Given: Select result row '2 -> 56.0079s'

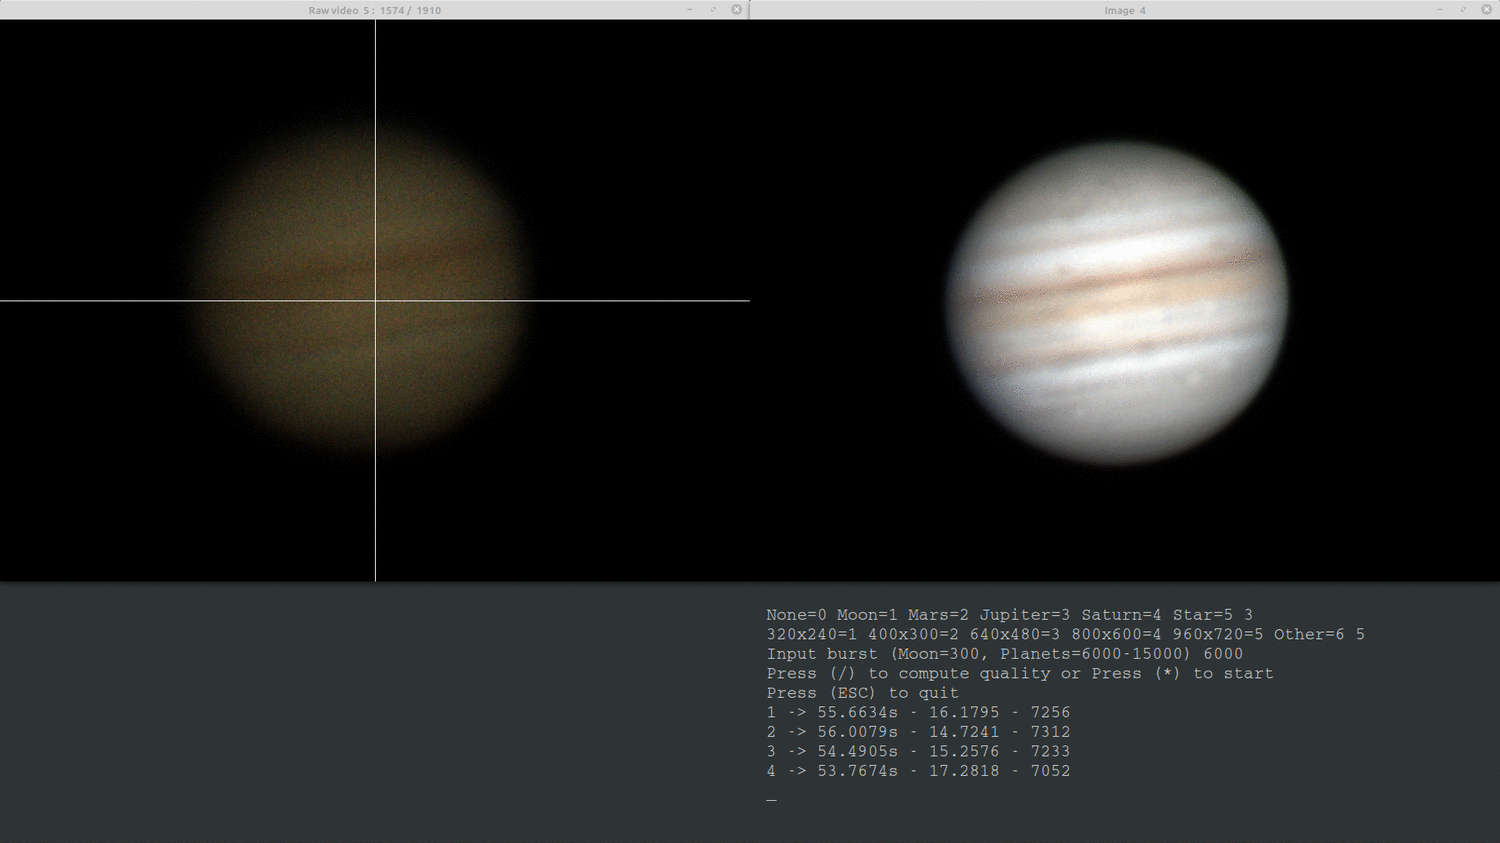Looking at the screenshot, I should tap(918, 732).
